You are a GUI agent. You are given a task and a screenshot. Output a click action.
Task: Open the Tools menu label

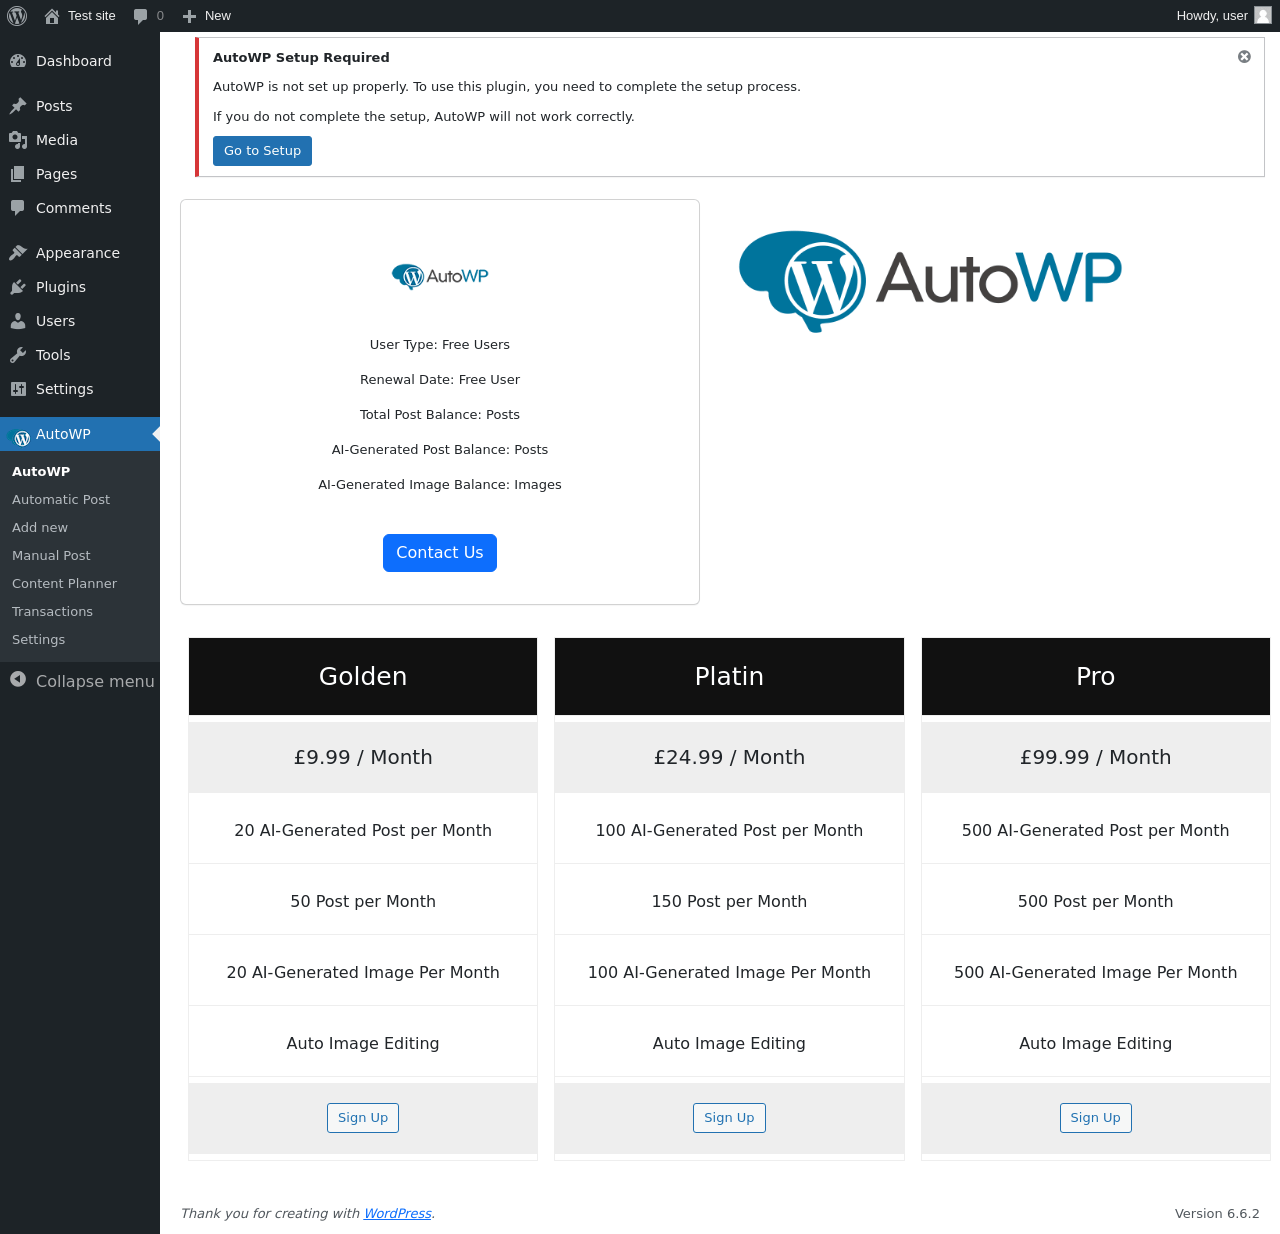tap(53, 355)
